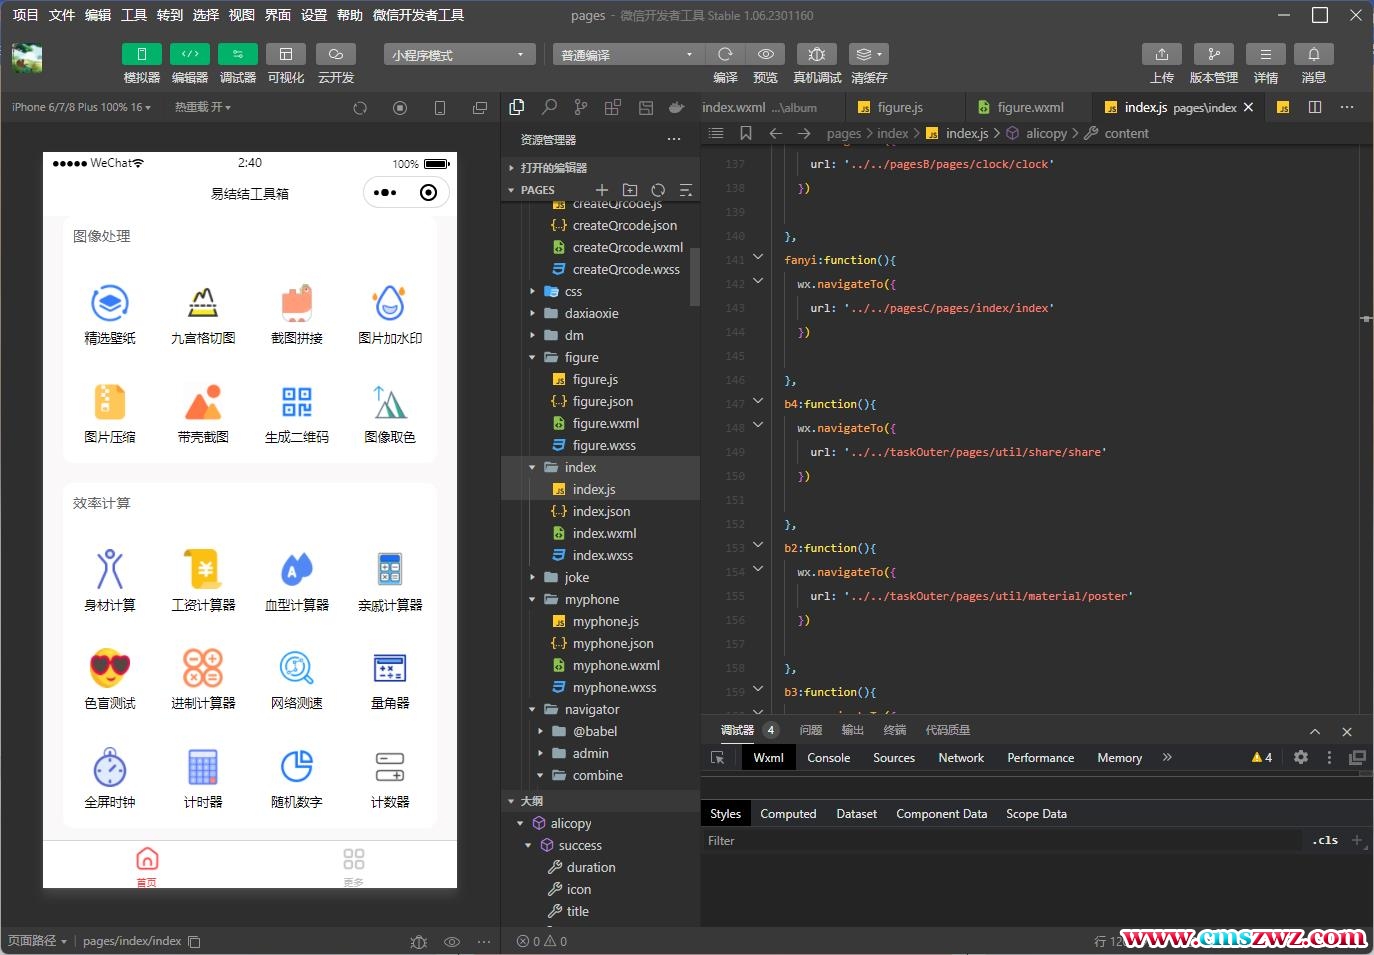Switch to the Console tab

click(828, 758)
